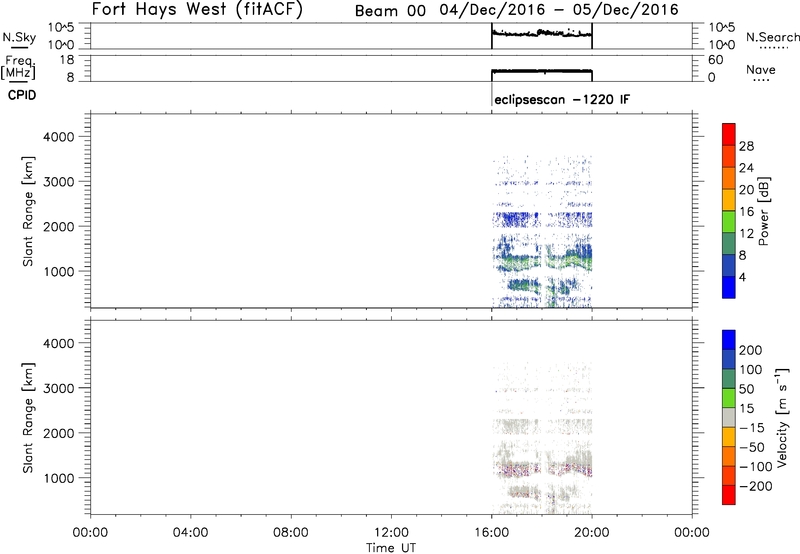
Task: Click the 'Slant Range [km]' label of power panel
Action: [28, 211]
